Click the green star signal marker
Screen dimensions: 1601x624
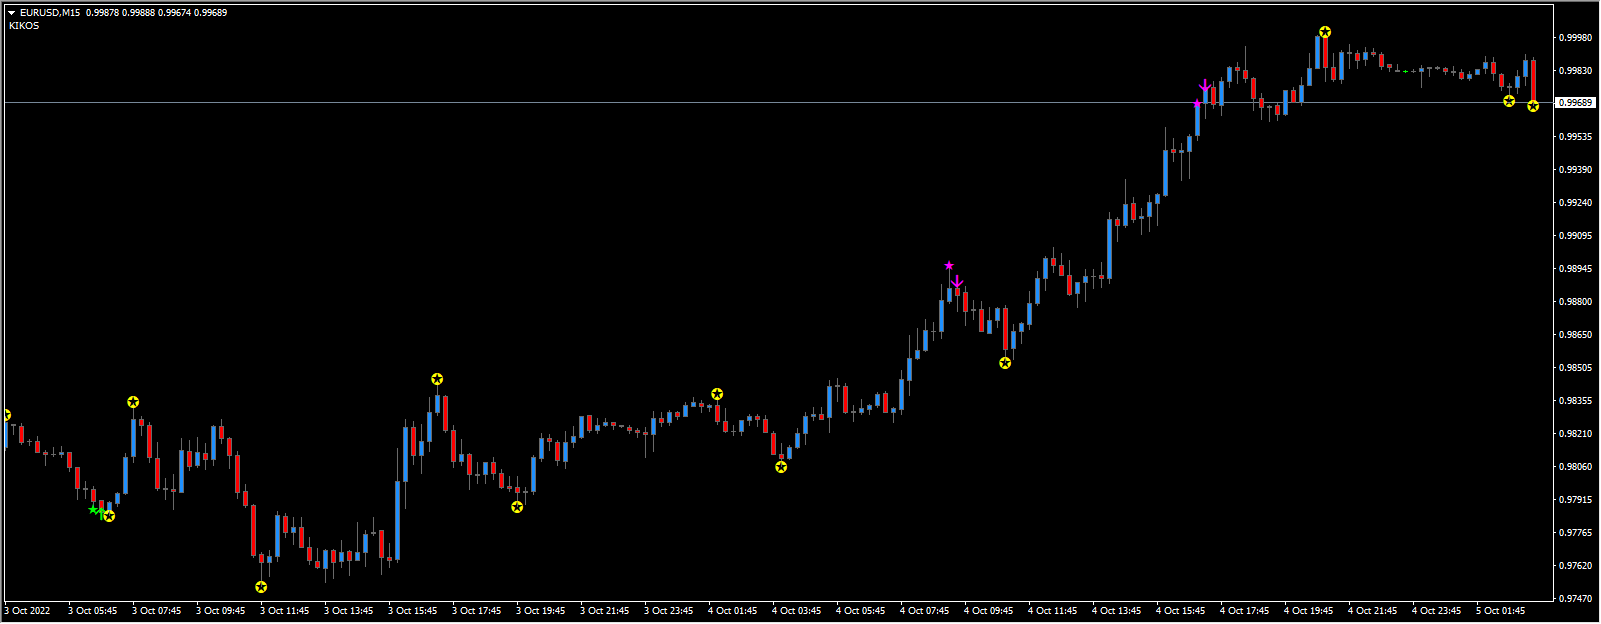pyautogui.click(x=94, y=510)
